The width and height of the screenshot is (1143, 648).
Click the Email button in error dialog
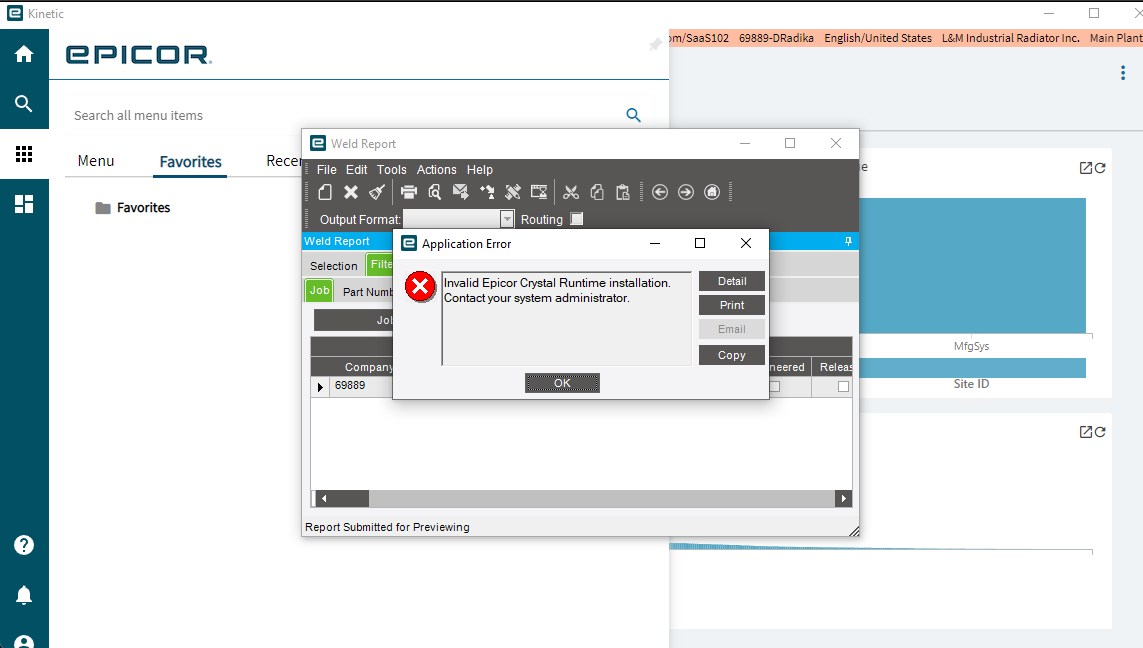point(732,329)
